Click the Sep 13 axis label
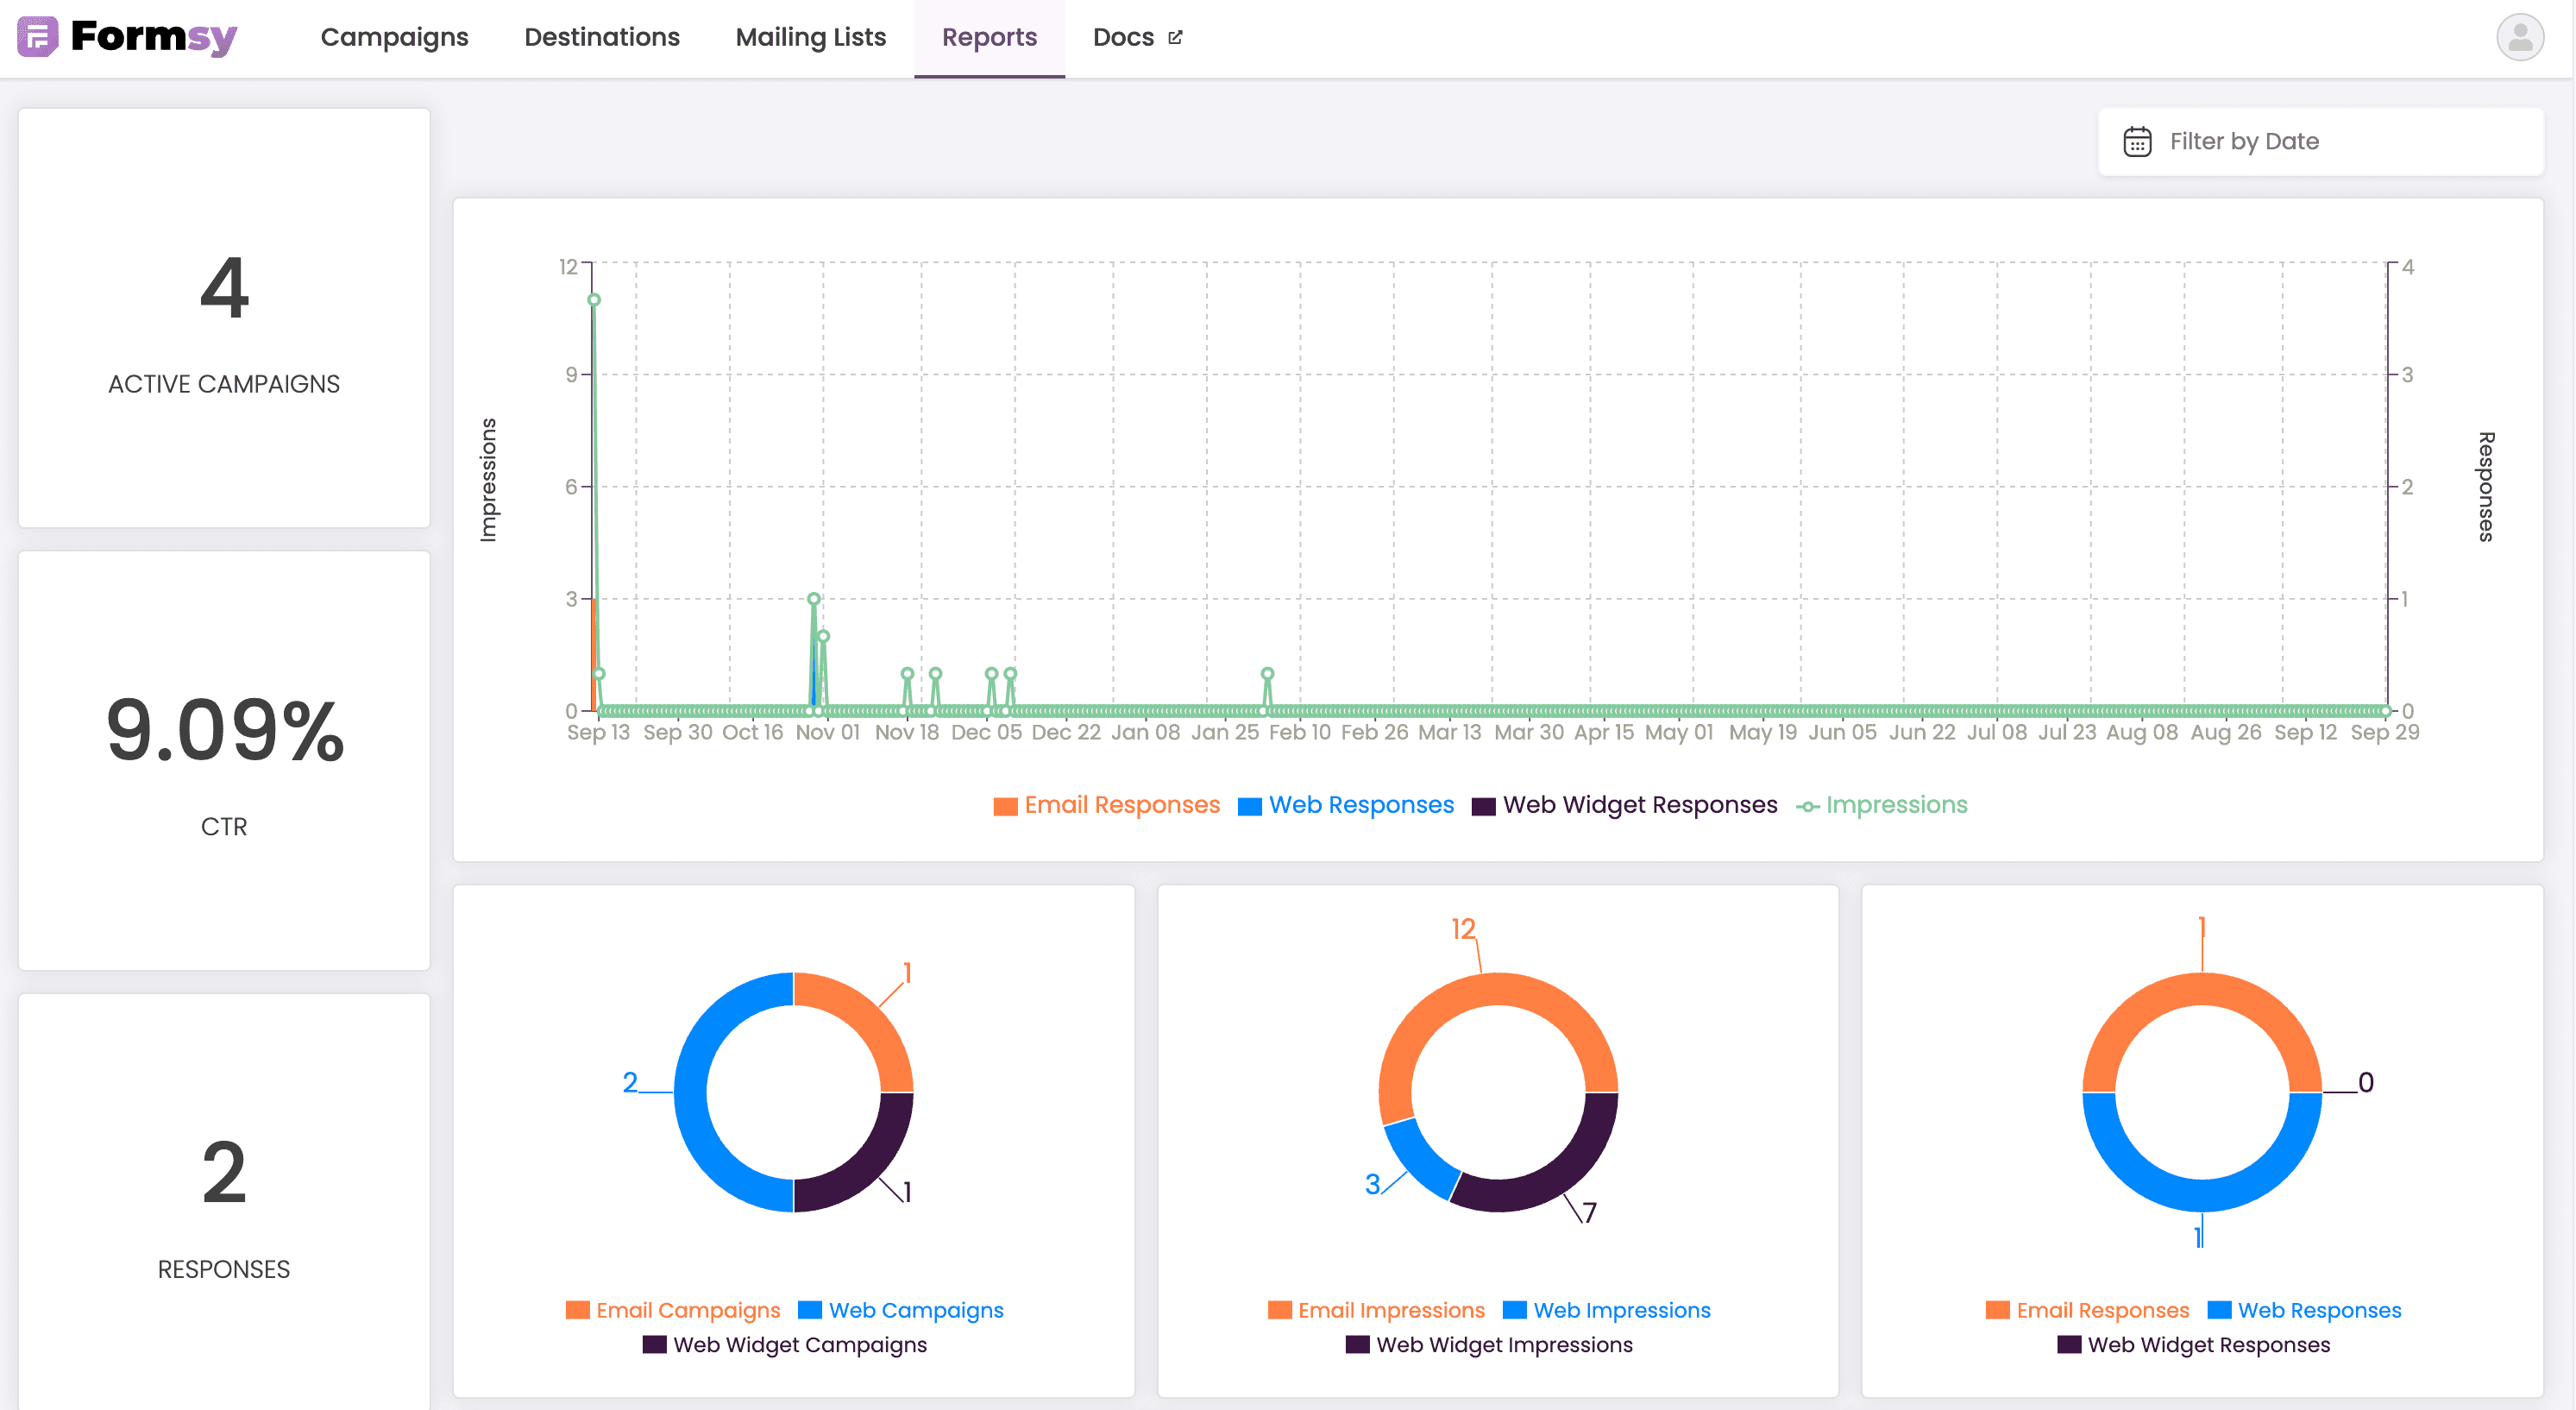 598,732
